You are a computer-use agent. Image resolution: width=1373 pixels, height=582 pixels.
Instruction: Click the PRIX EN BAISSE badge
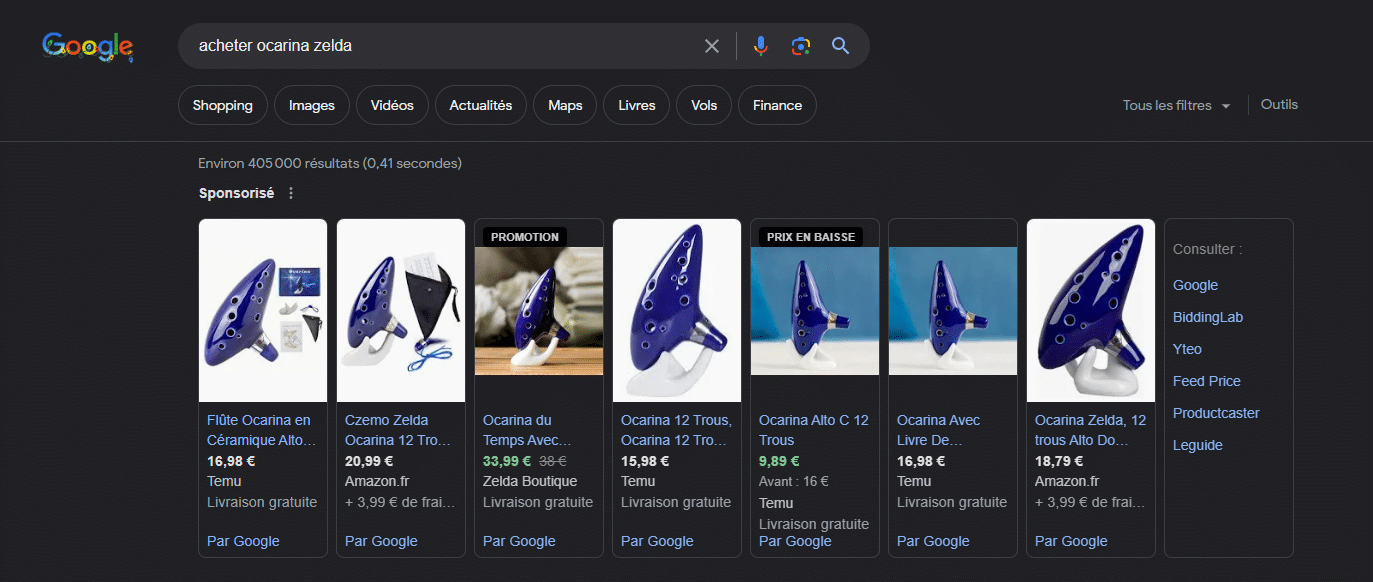(x=811, y=237)
